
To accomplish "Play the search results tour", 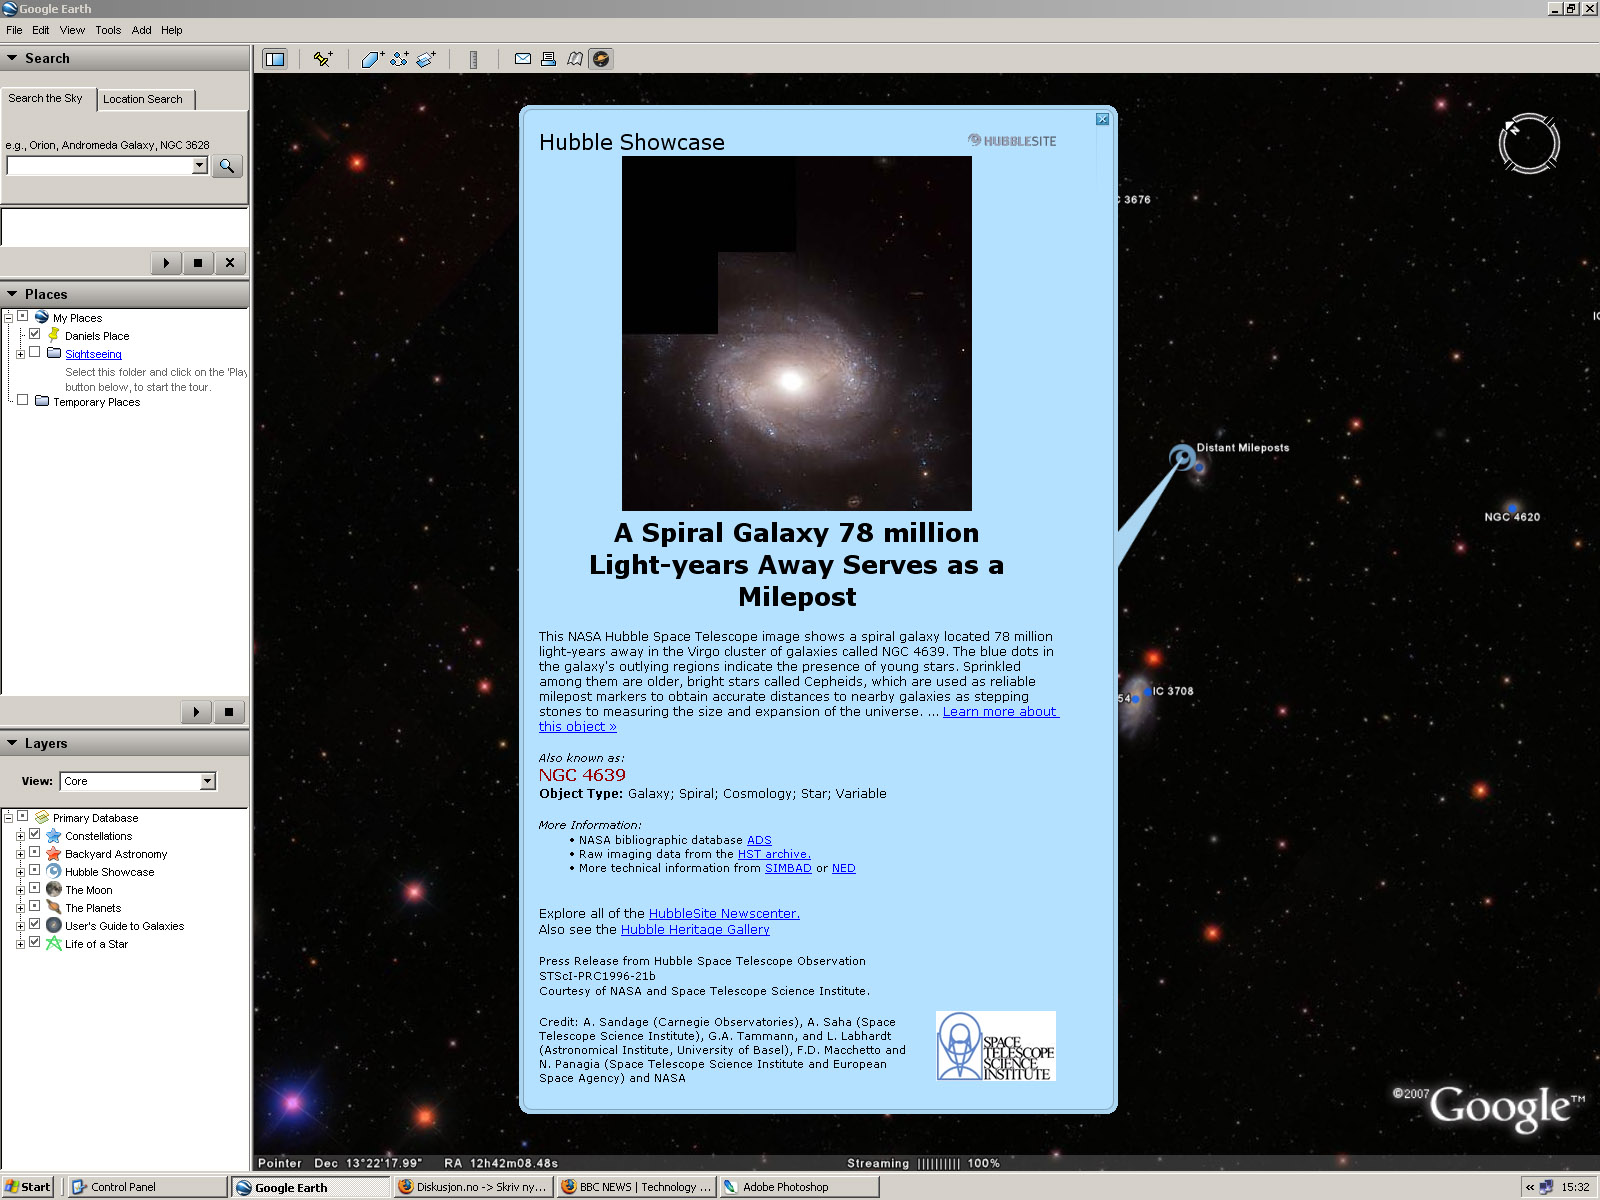I will click(166, 263).
